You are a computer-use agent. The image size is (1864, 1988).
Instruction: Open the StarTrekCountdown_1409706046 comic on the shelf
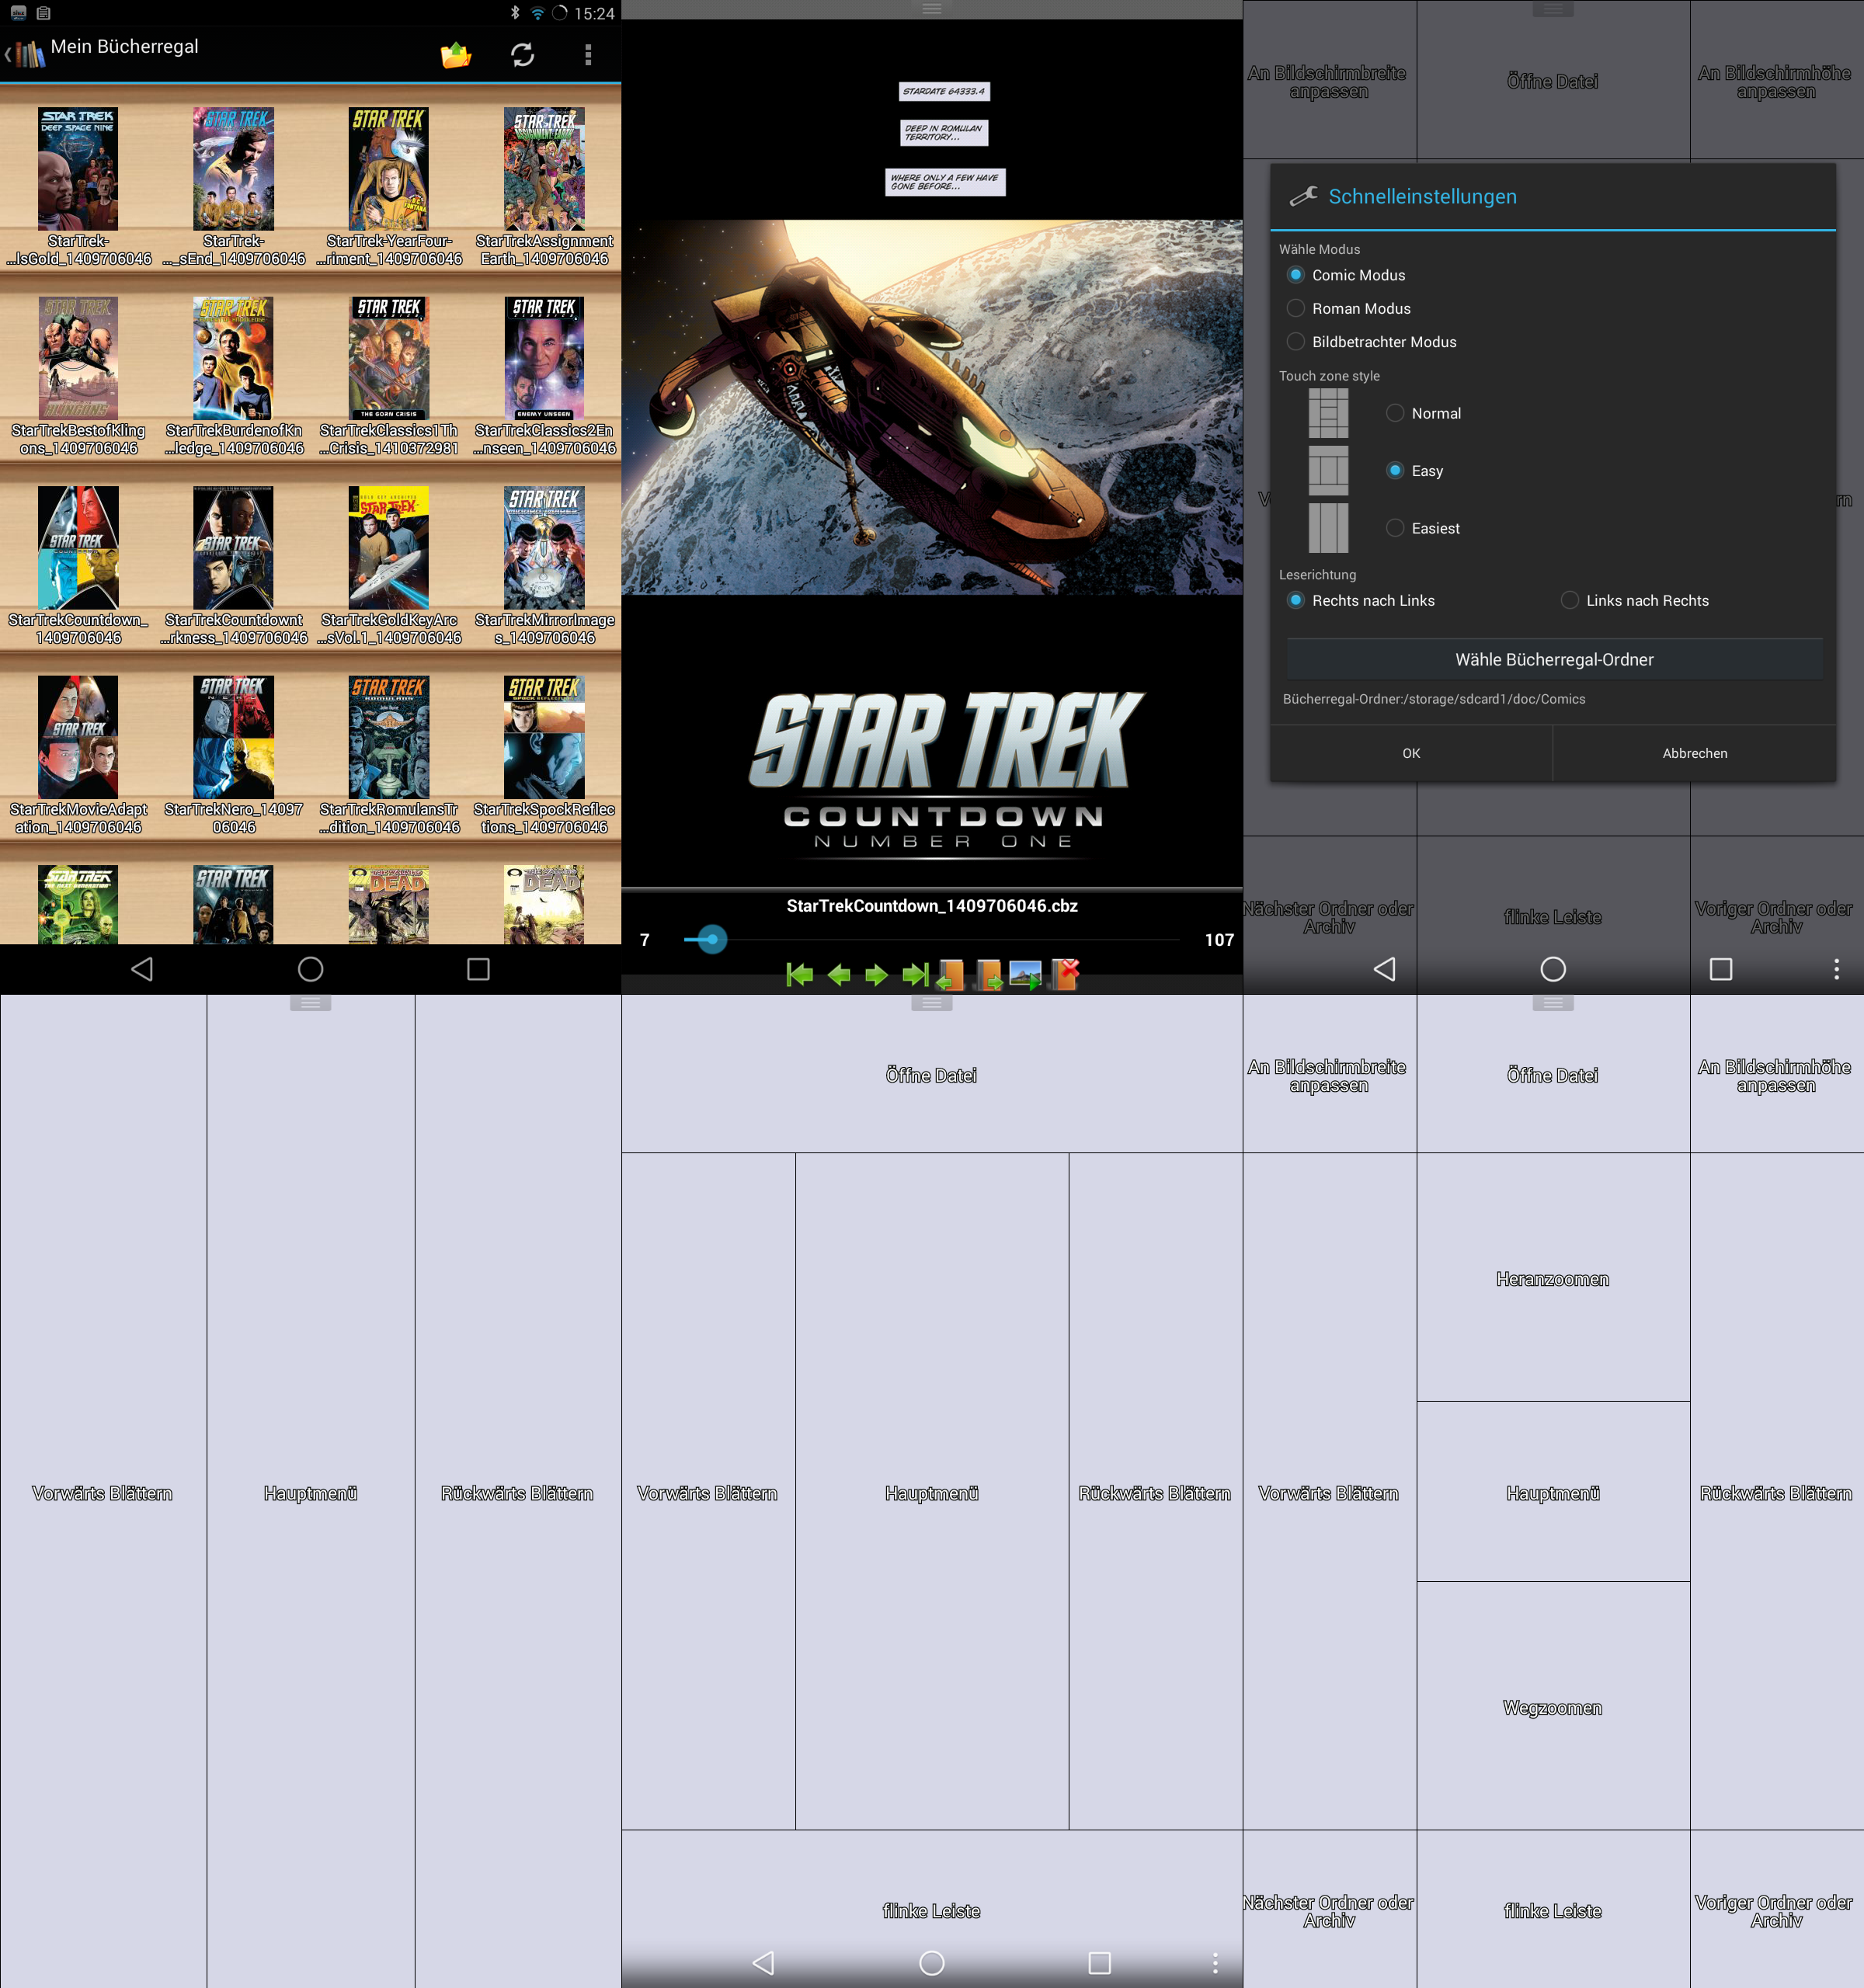78,547
